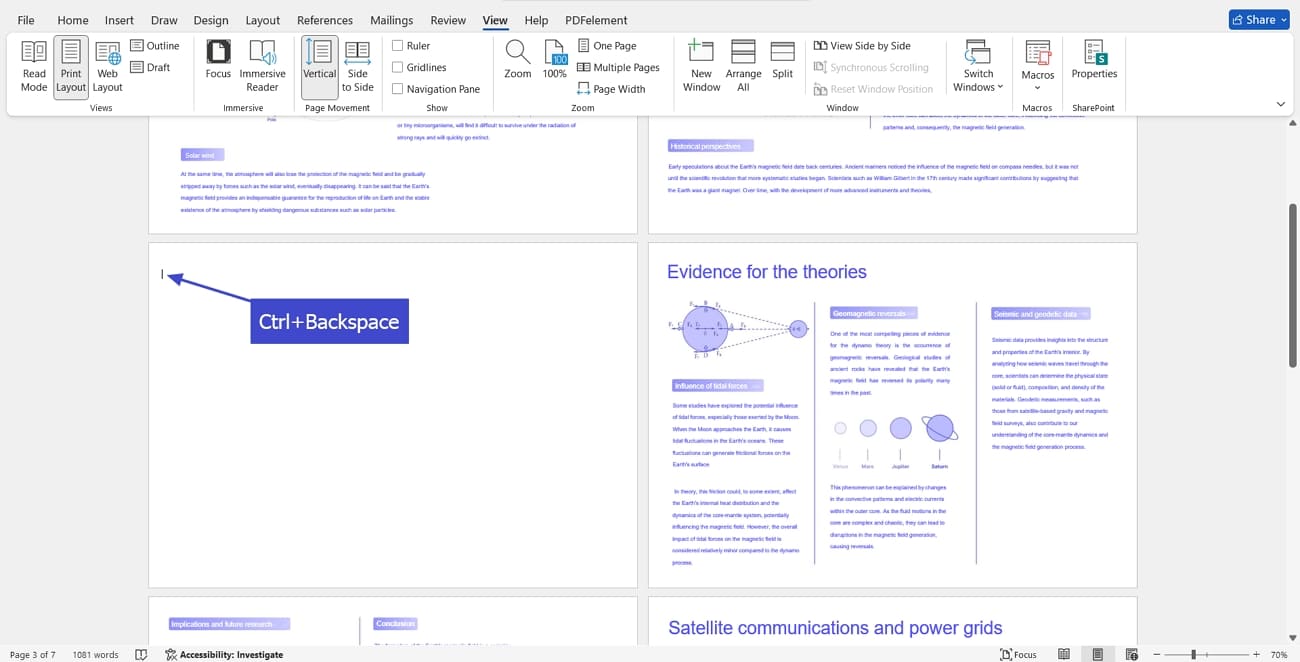Open Immersive Reader

[262, 67]
